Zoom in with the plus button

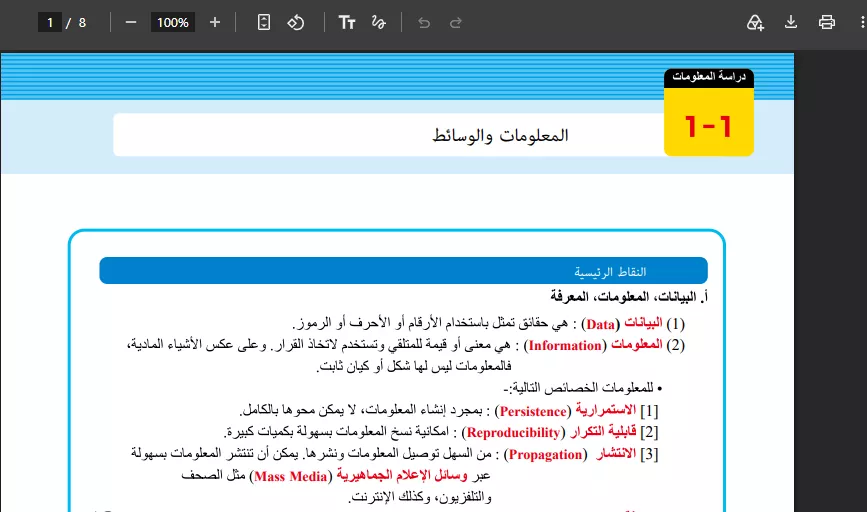coord(215,23)
